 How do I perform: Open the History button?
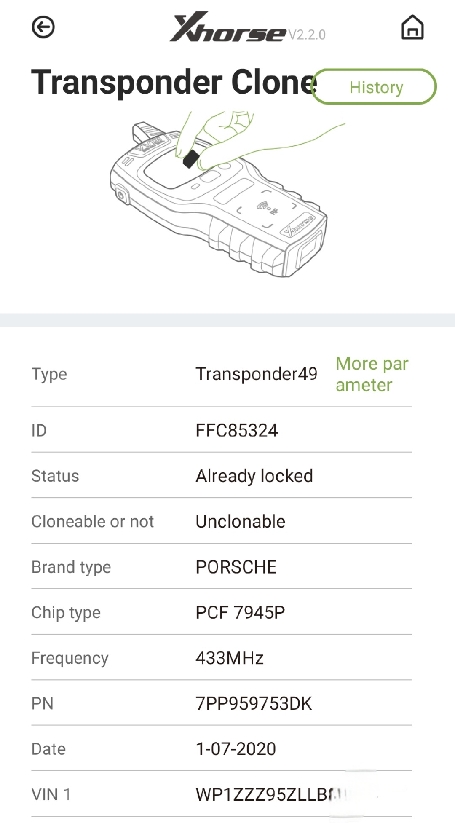(374, 87)
